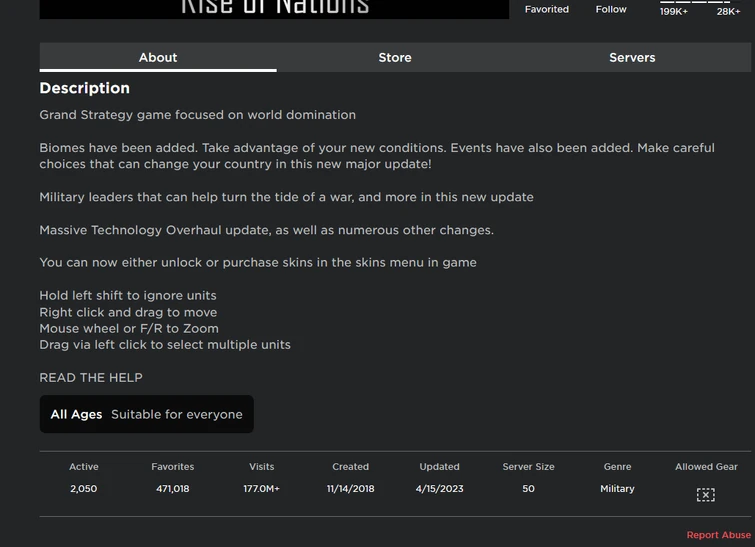Click the READ THE HELP text
The image size is (755, 547).
(91, 377)
